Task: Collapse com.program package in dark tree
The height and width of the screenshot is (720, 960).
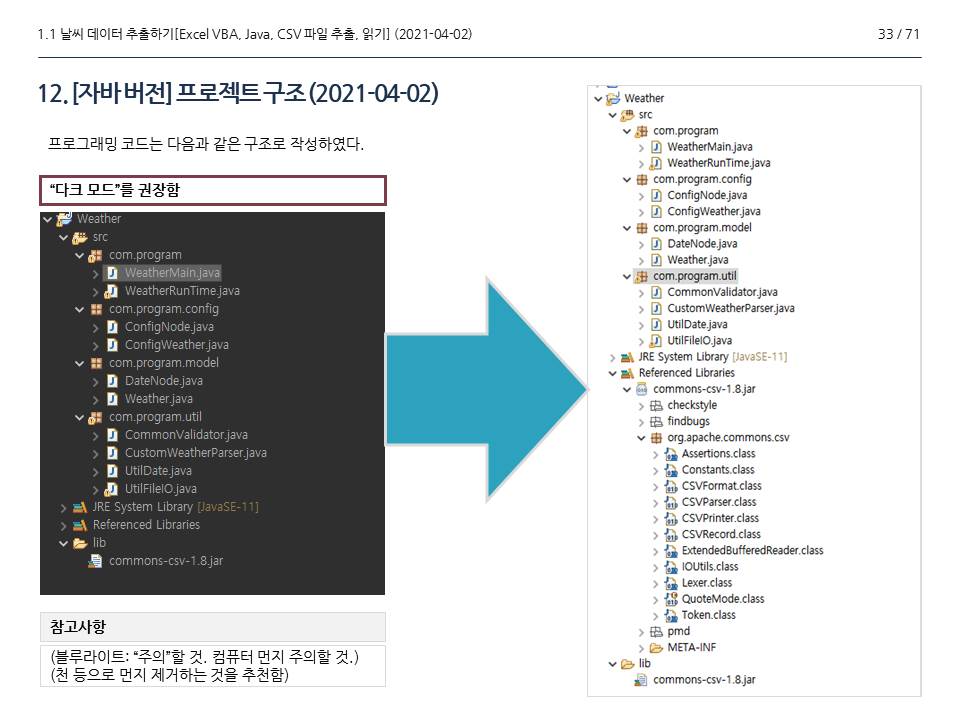Action: 80,255
